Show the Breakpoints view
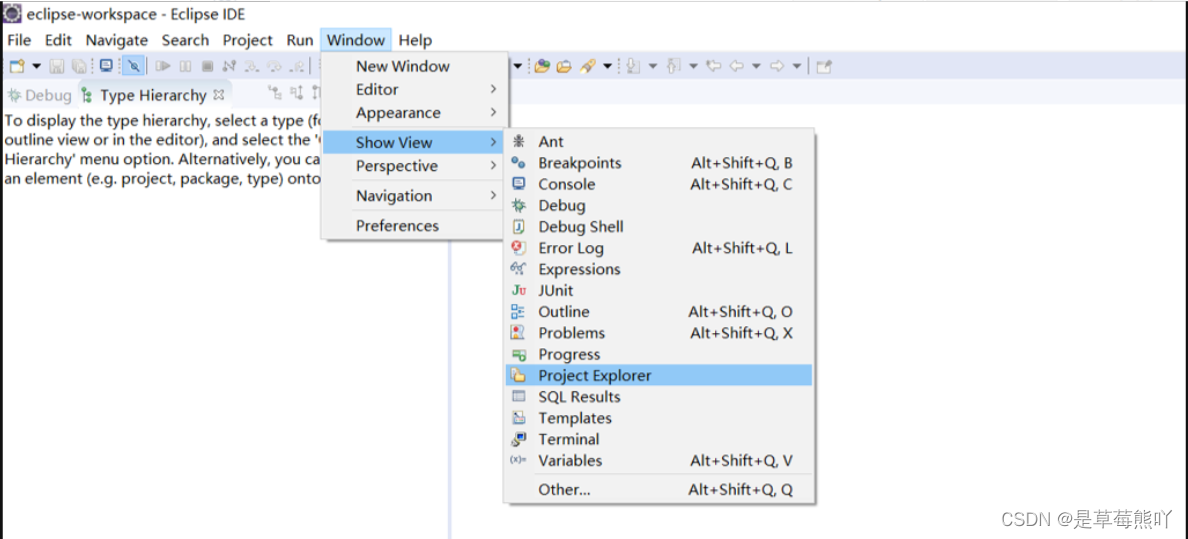This screenshot has width=1188, height=539. pyautogui.click(x=659, y=163)
